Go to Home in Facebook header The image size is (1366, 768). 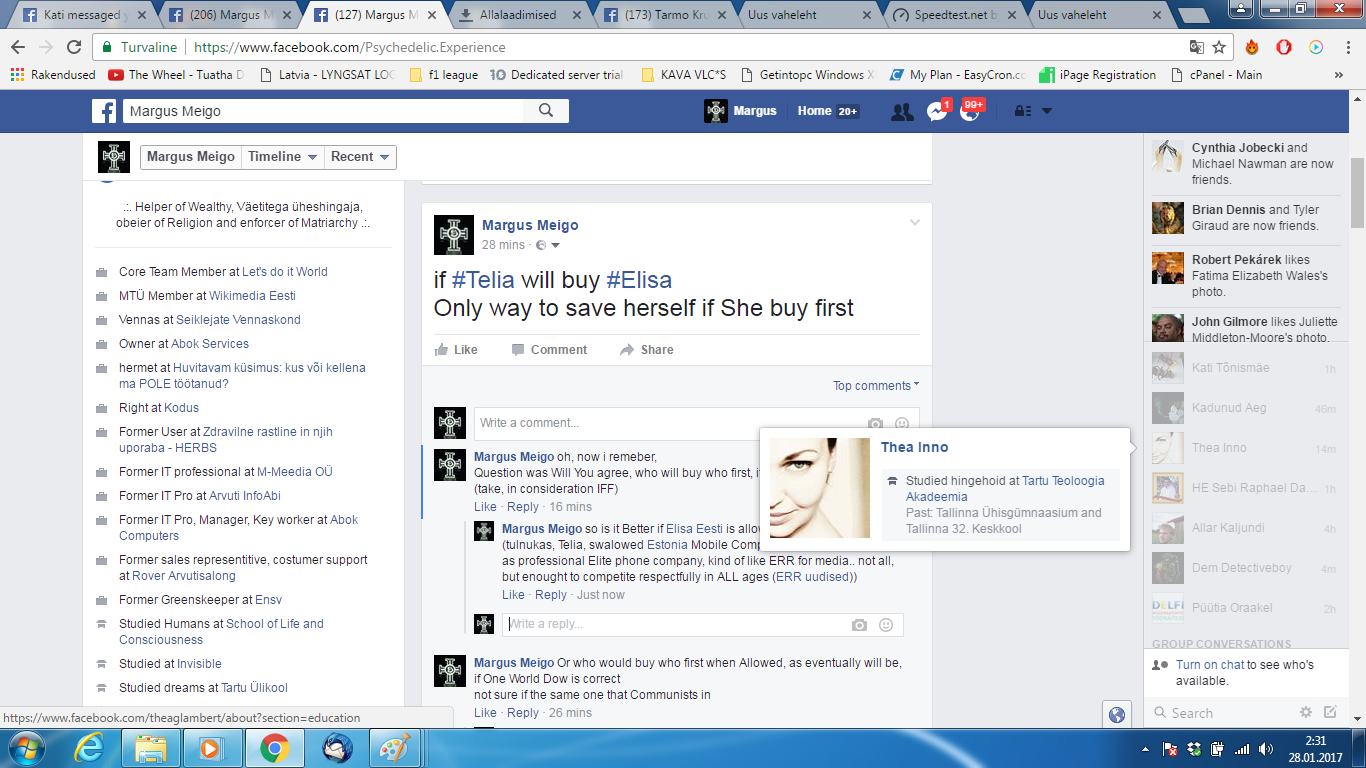click(814, 111)
